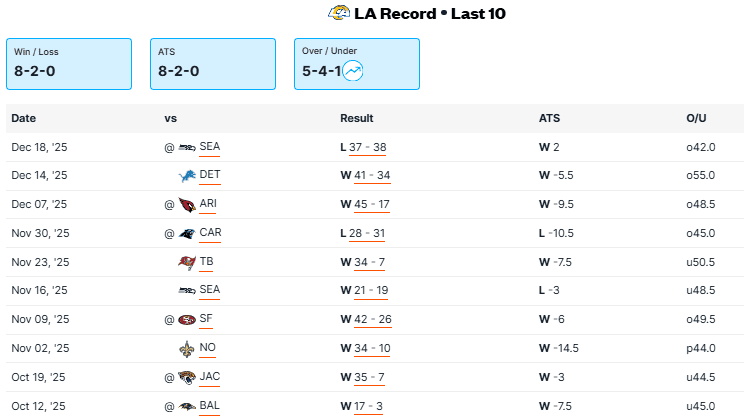The width and height of the screenshot is (744, 418).
Task: Select the Over / Under stat card
Action: (x=356, y=64)
